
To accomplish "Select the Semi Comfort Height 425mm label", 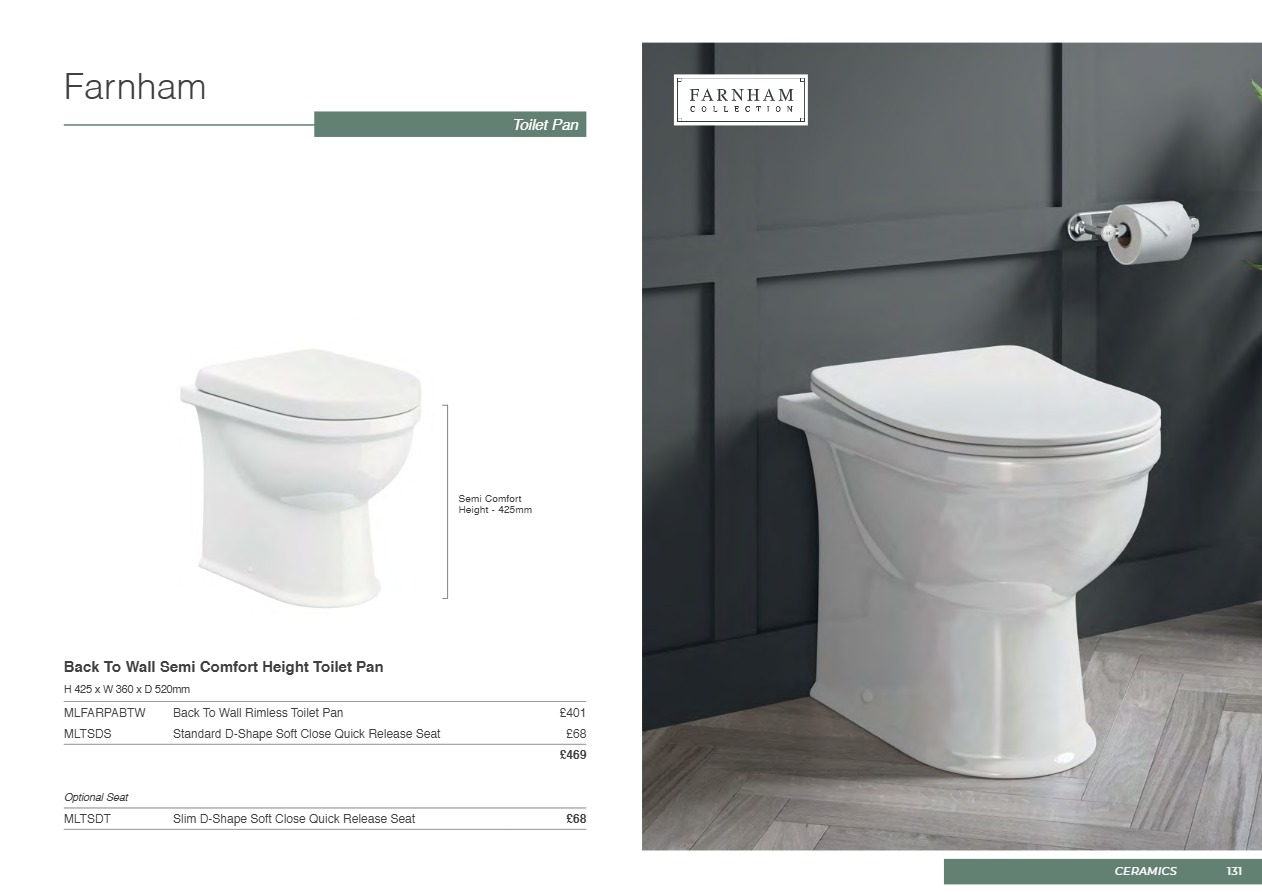I will click(495, 504).
